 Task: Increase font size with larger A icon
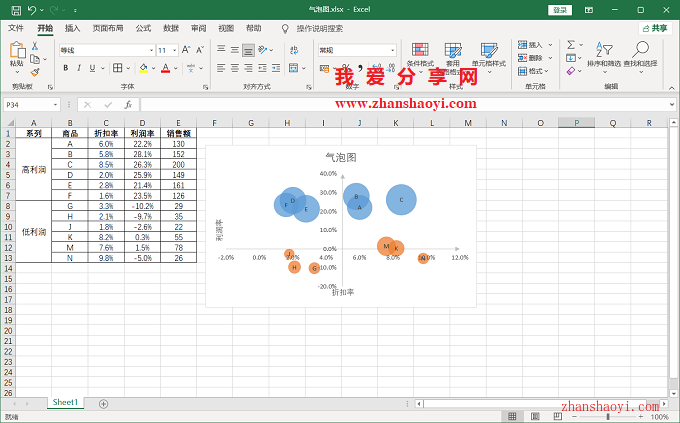[x=186, y=50]
